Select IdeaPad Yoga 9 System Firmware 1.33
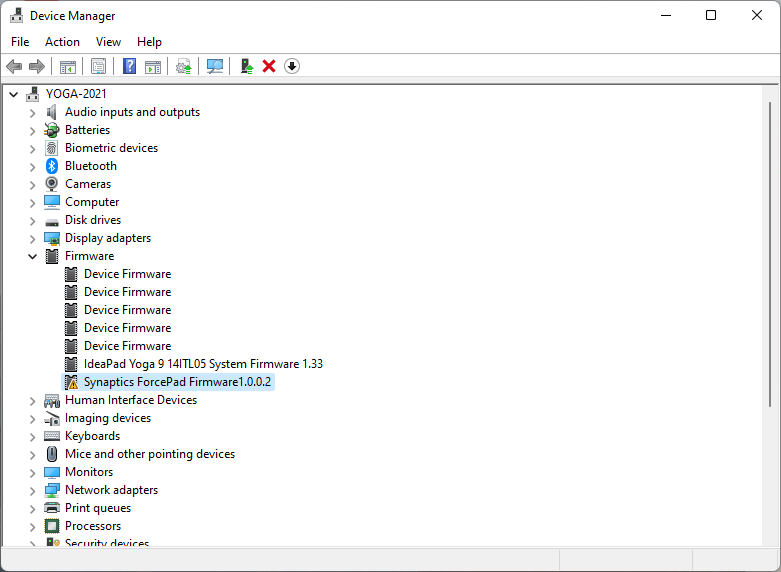Image resolution: width=781 pixels, height=572 pixels. pyautogui.click(x=203, y=364)
